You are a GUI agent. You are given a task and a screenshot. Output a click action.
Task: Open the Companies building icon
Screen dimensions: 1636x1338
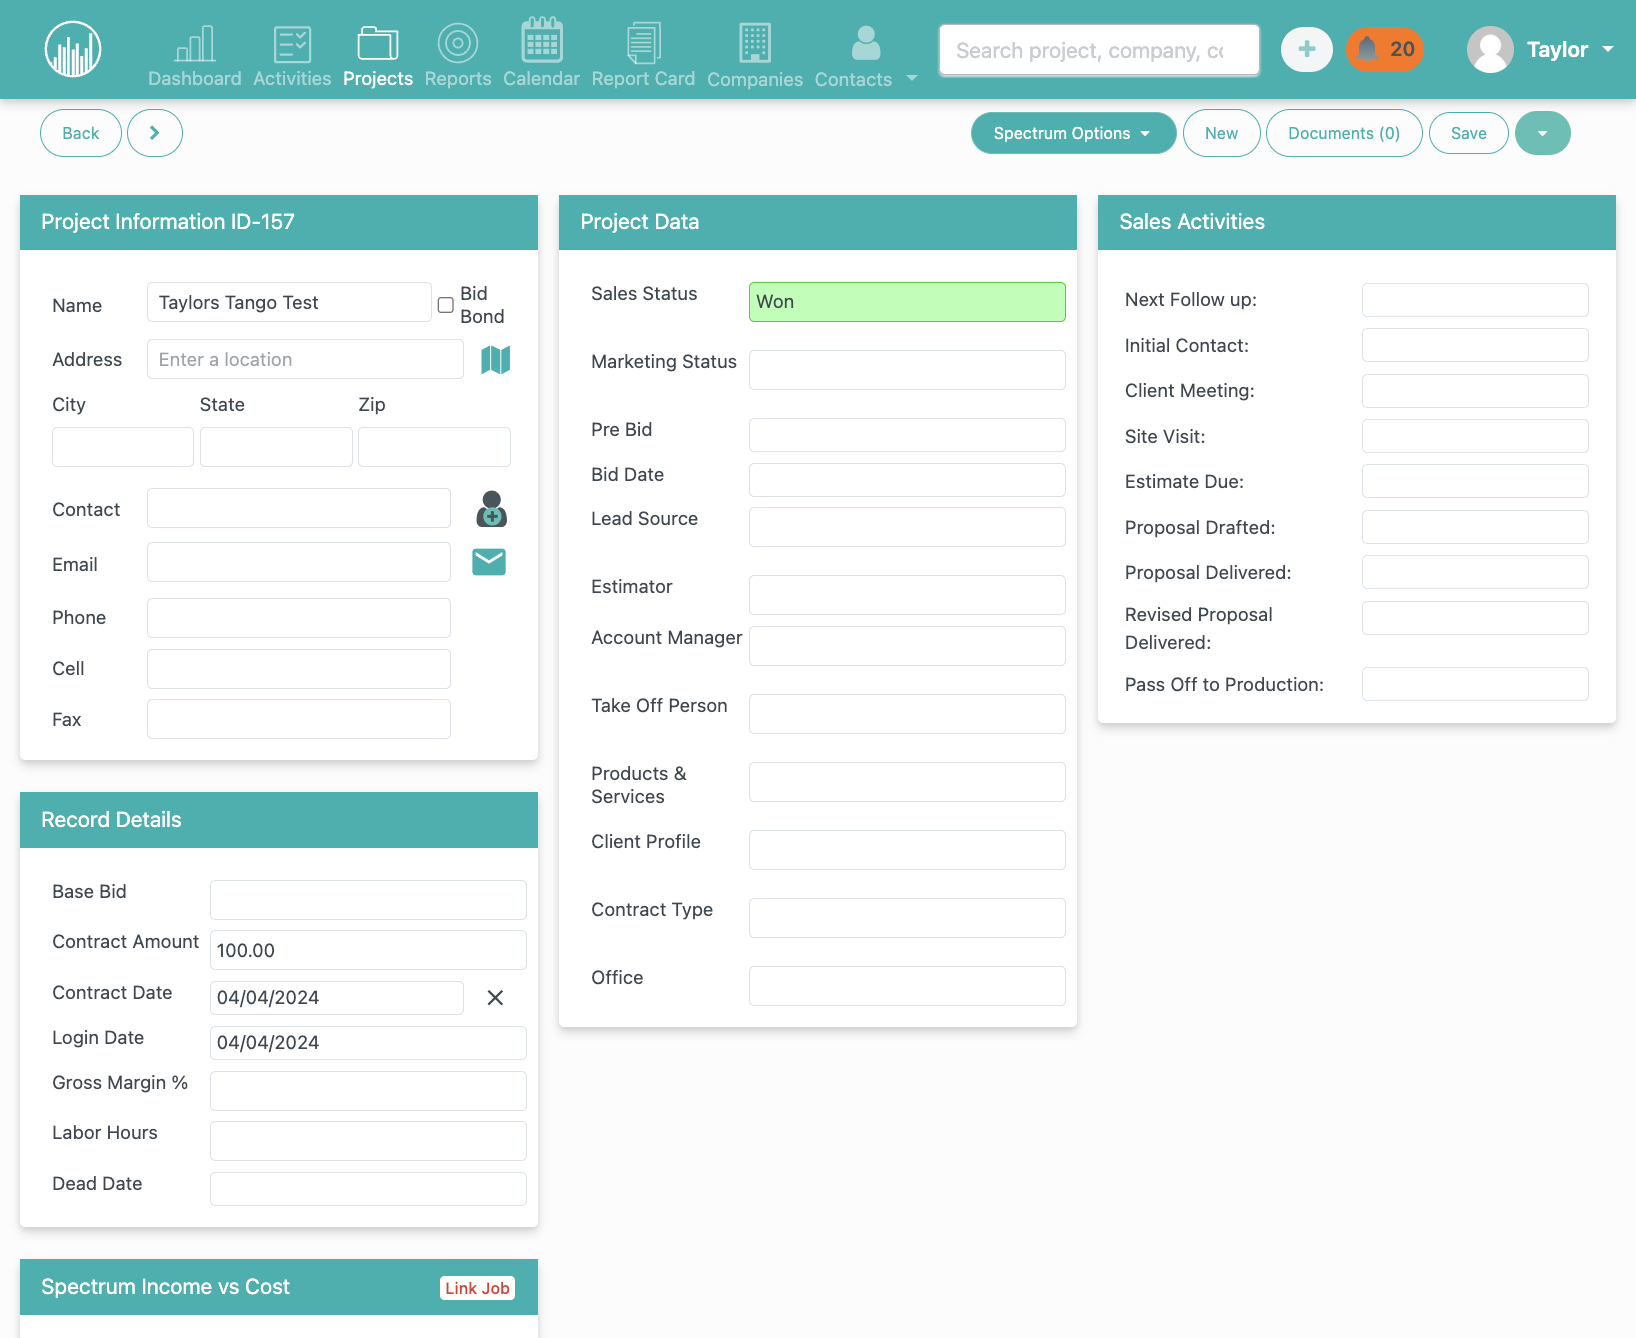755,43
